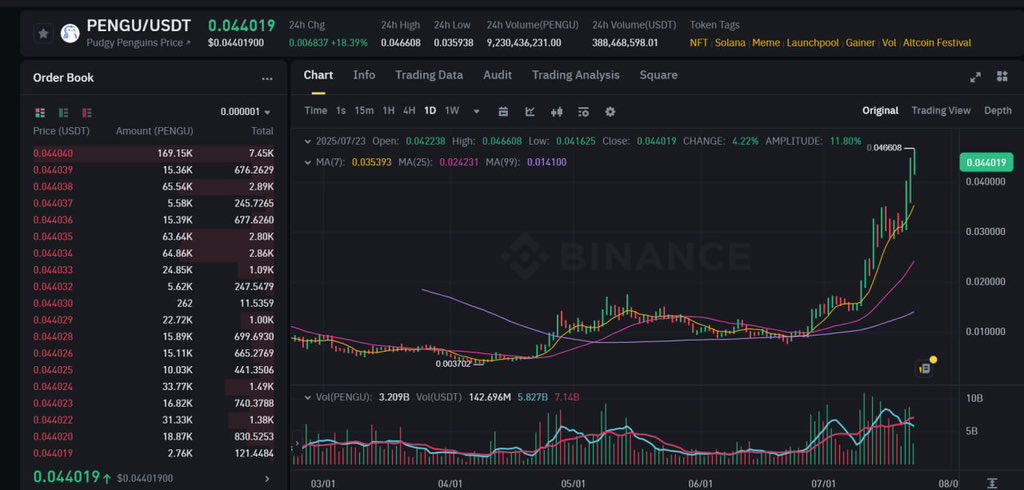The image size is (1024, 490).
Task: Open the Trading Data tab
Action: click(429, 75)
